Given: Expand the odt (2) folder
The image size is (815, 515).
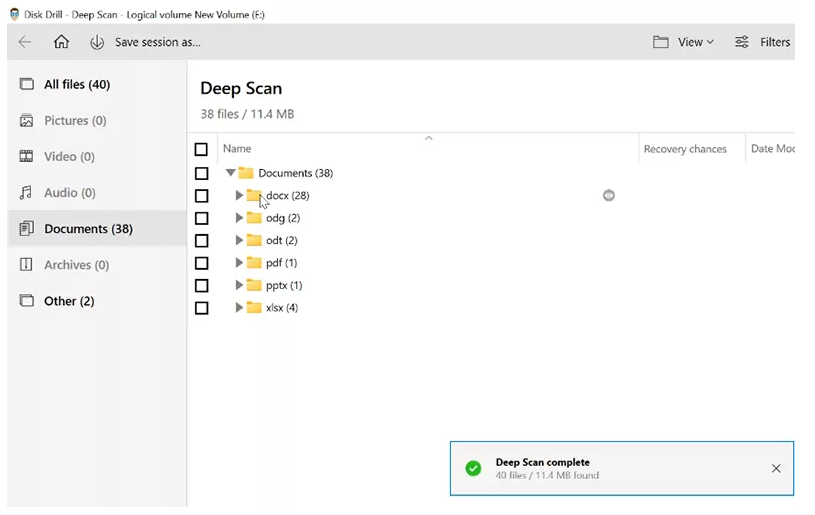Looking at the screenshot, I should 239,240.
